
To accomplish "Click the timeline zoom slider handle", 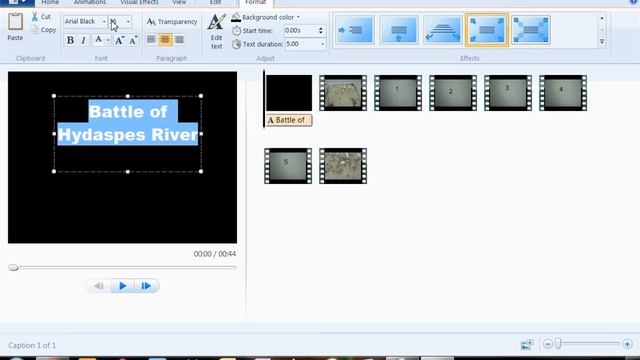I will [558, 344].
